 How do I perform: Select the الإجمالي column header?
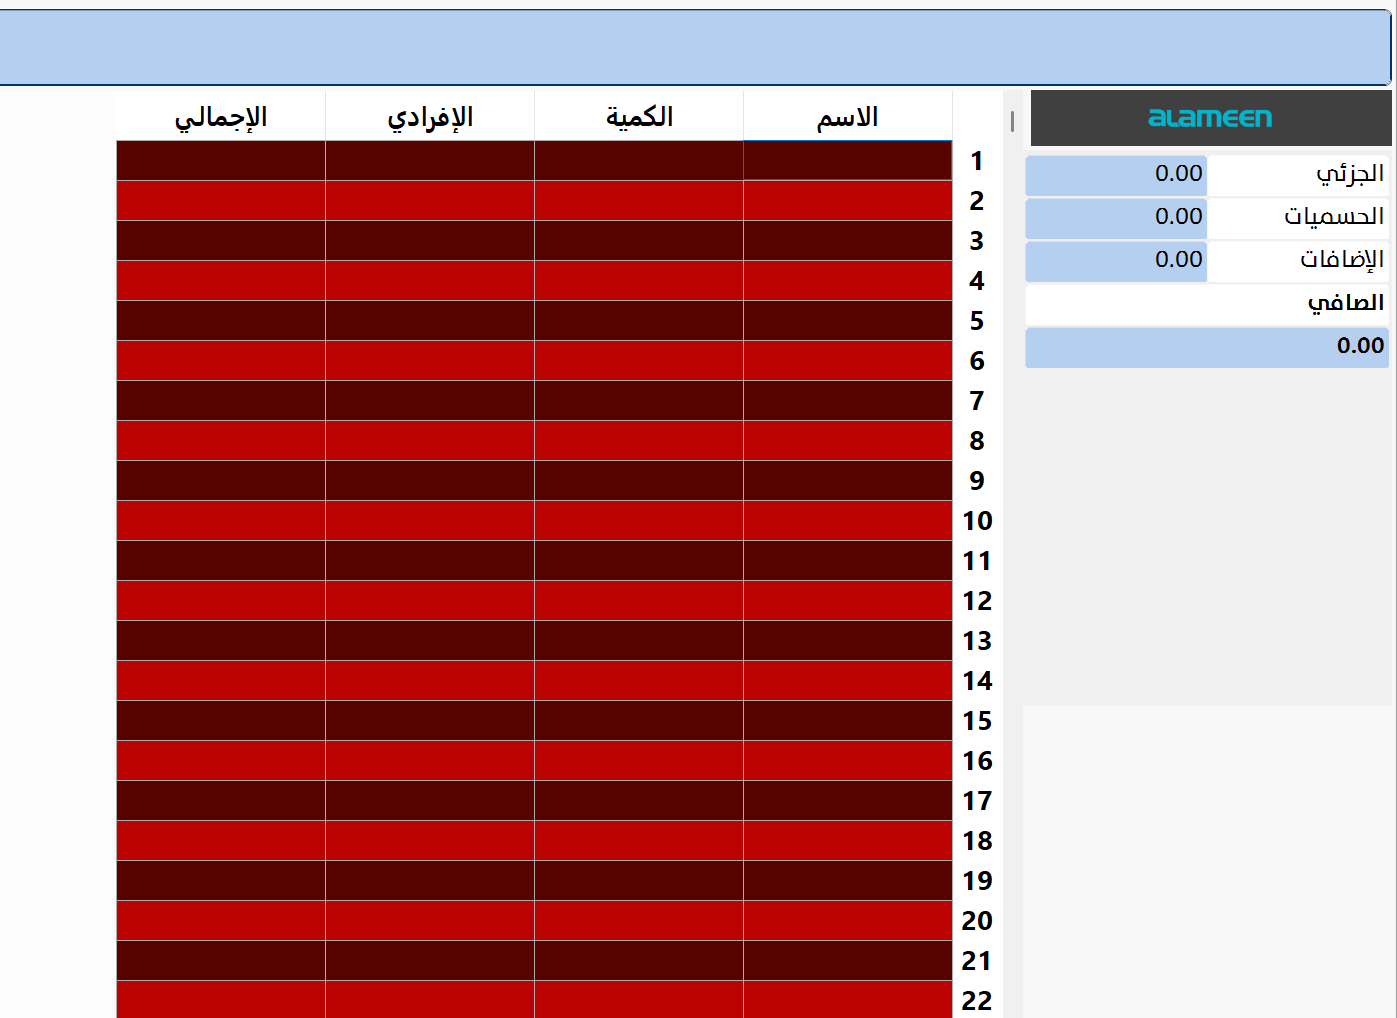point(220,117)
